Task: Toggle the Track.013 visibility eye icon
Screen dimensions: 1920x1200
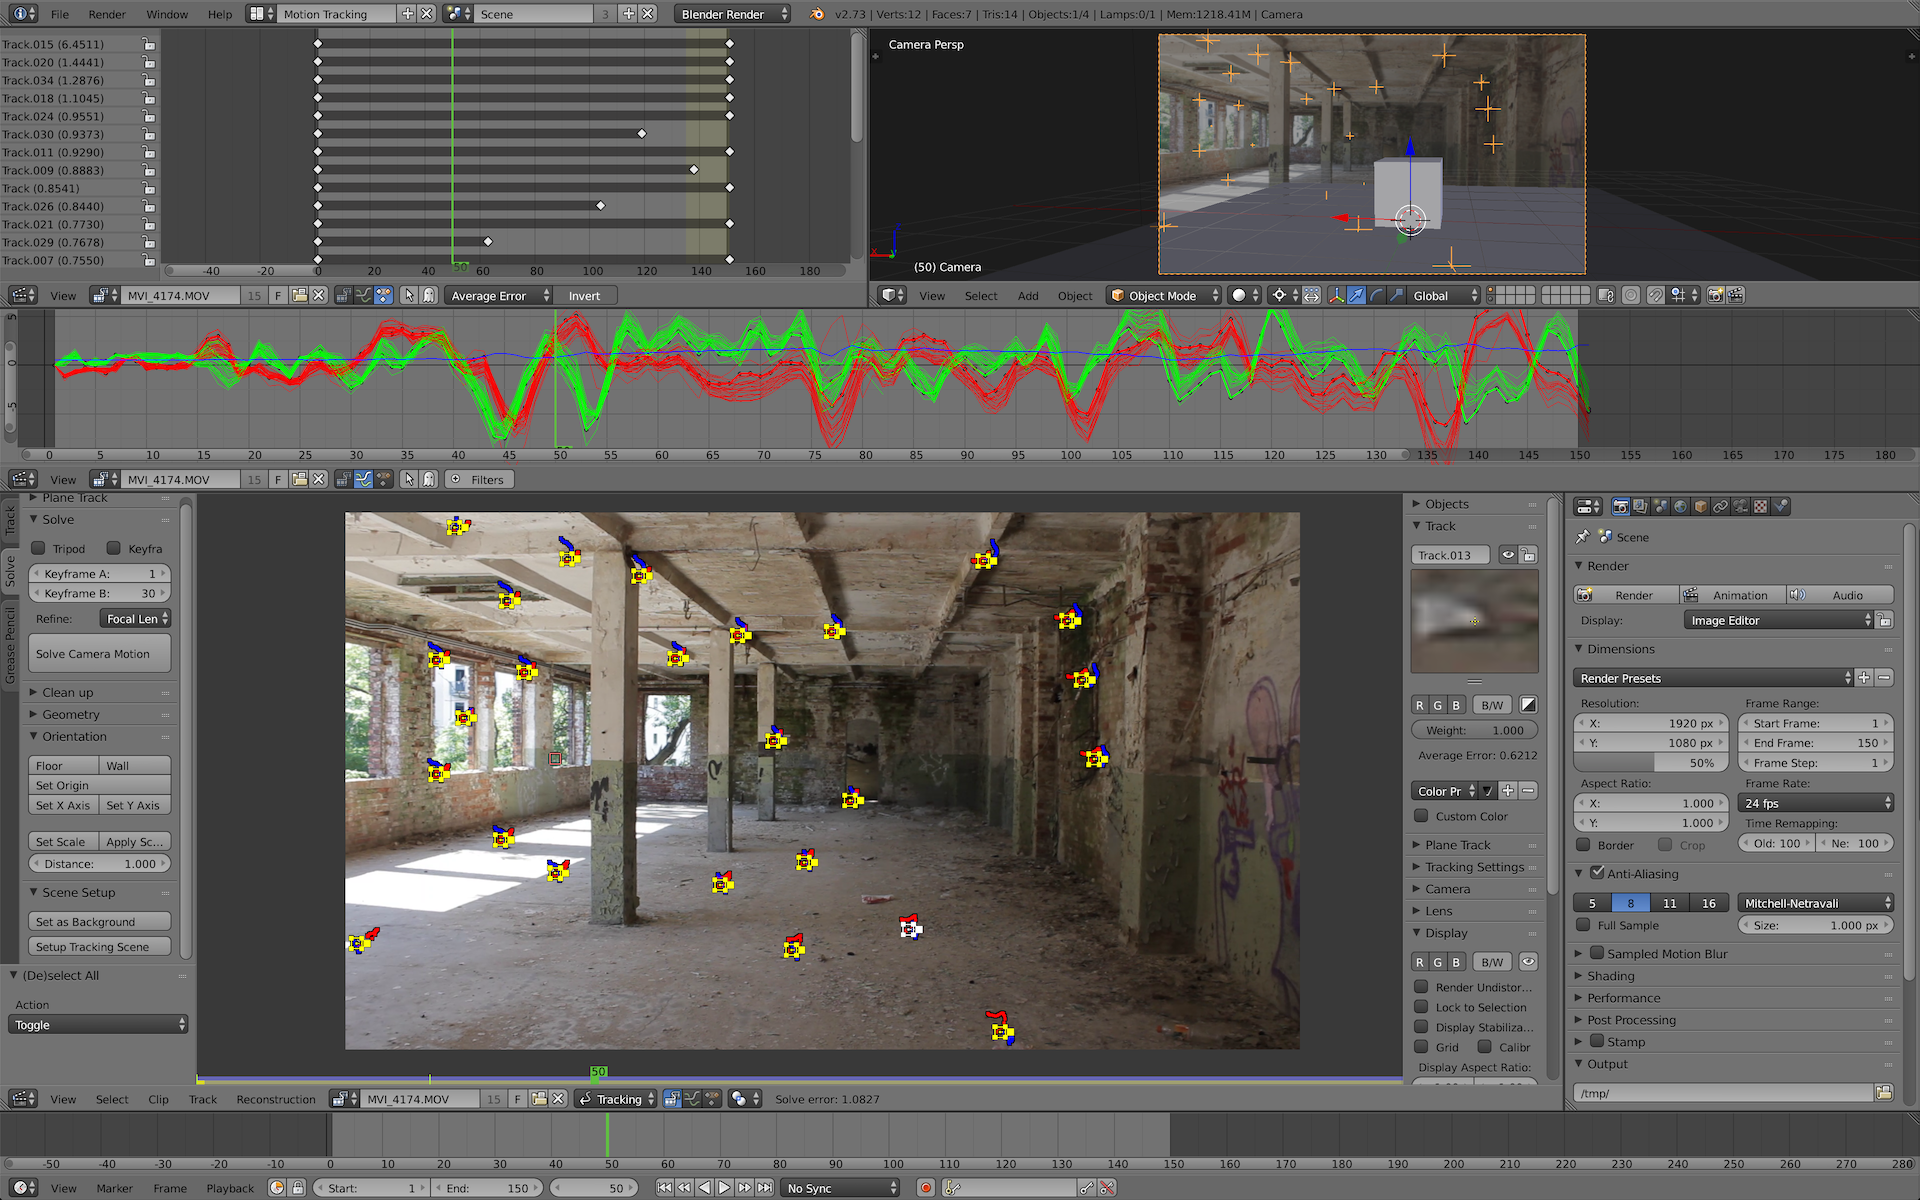Action: click(1508, 555)
